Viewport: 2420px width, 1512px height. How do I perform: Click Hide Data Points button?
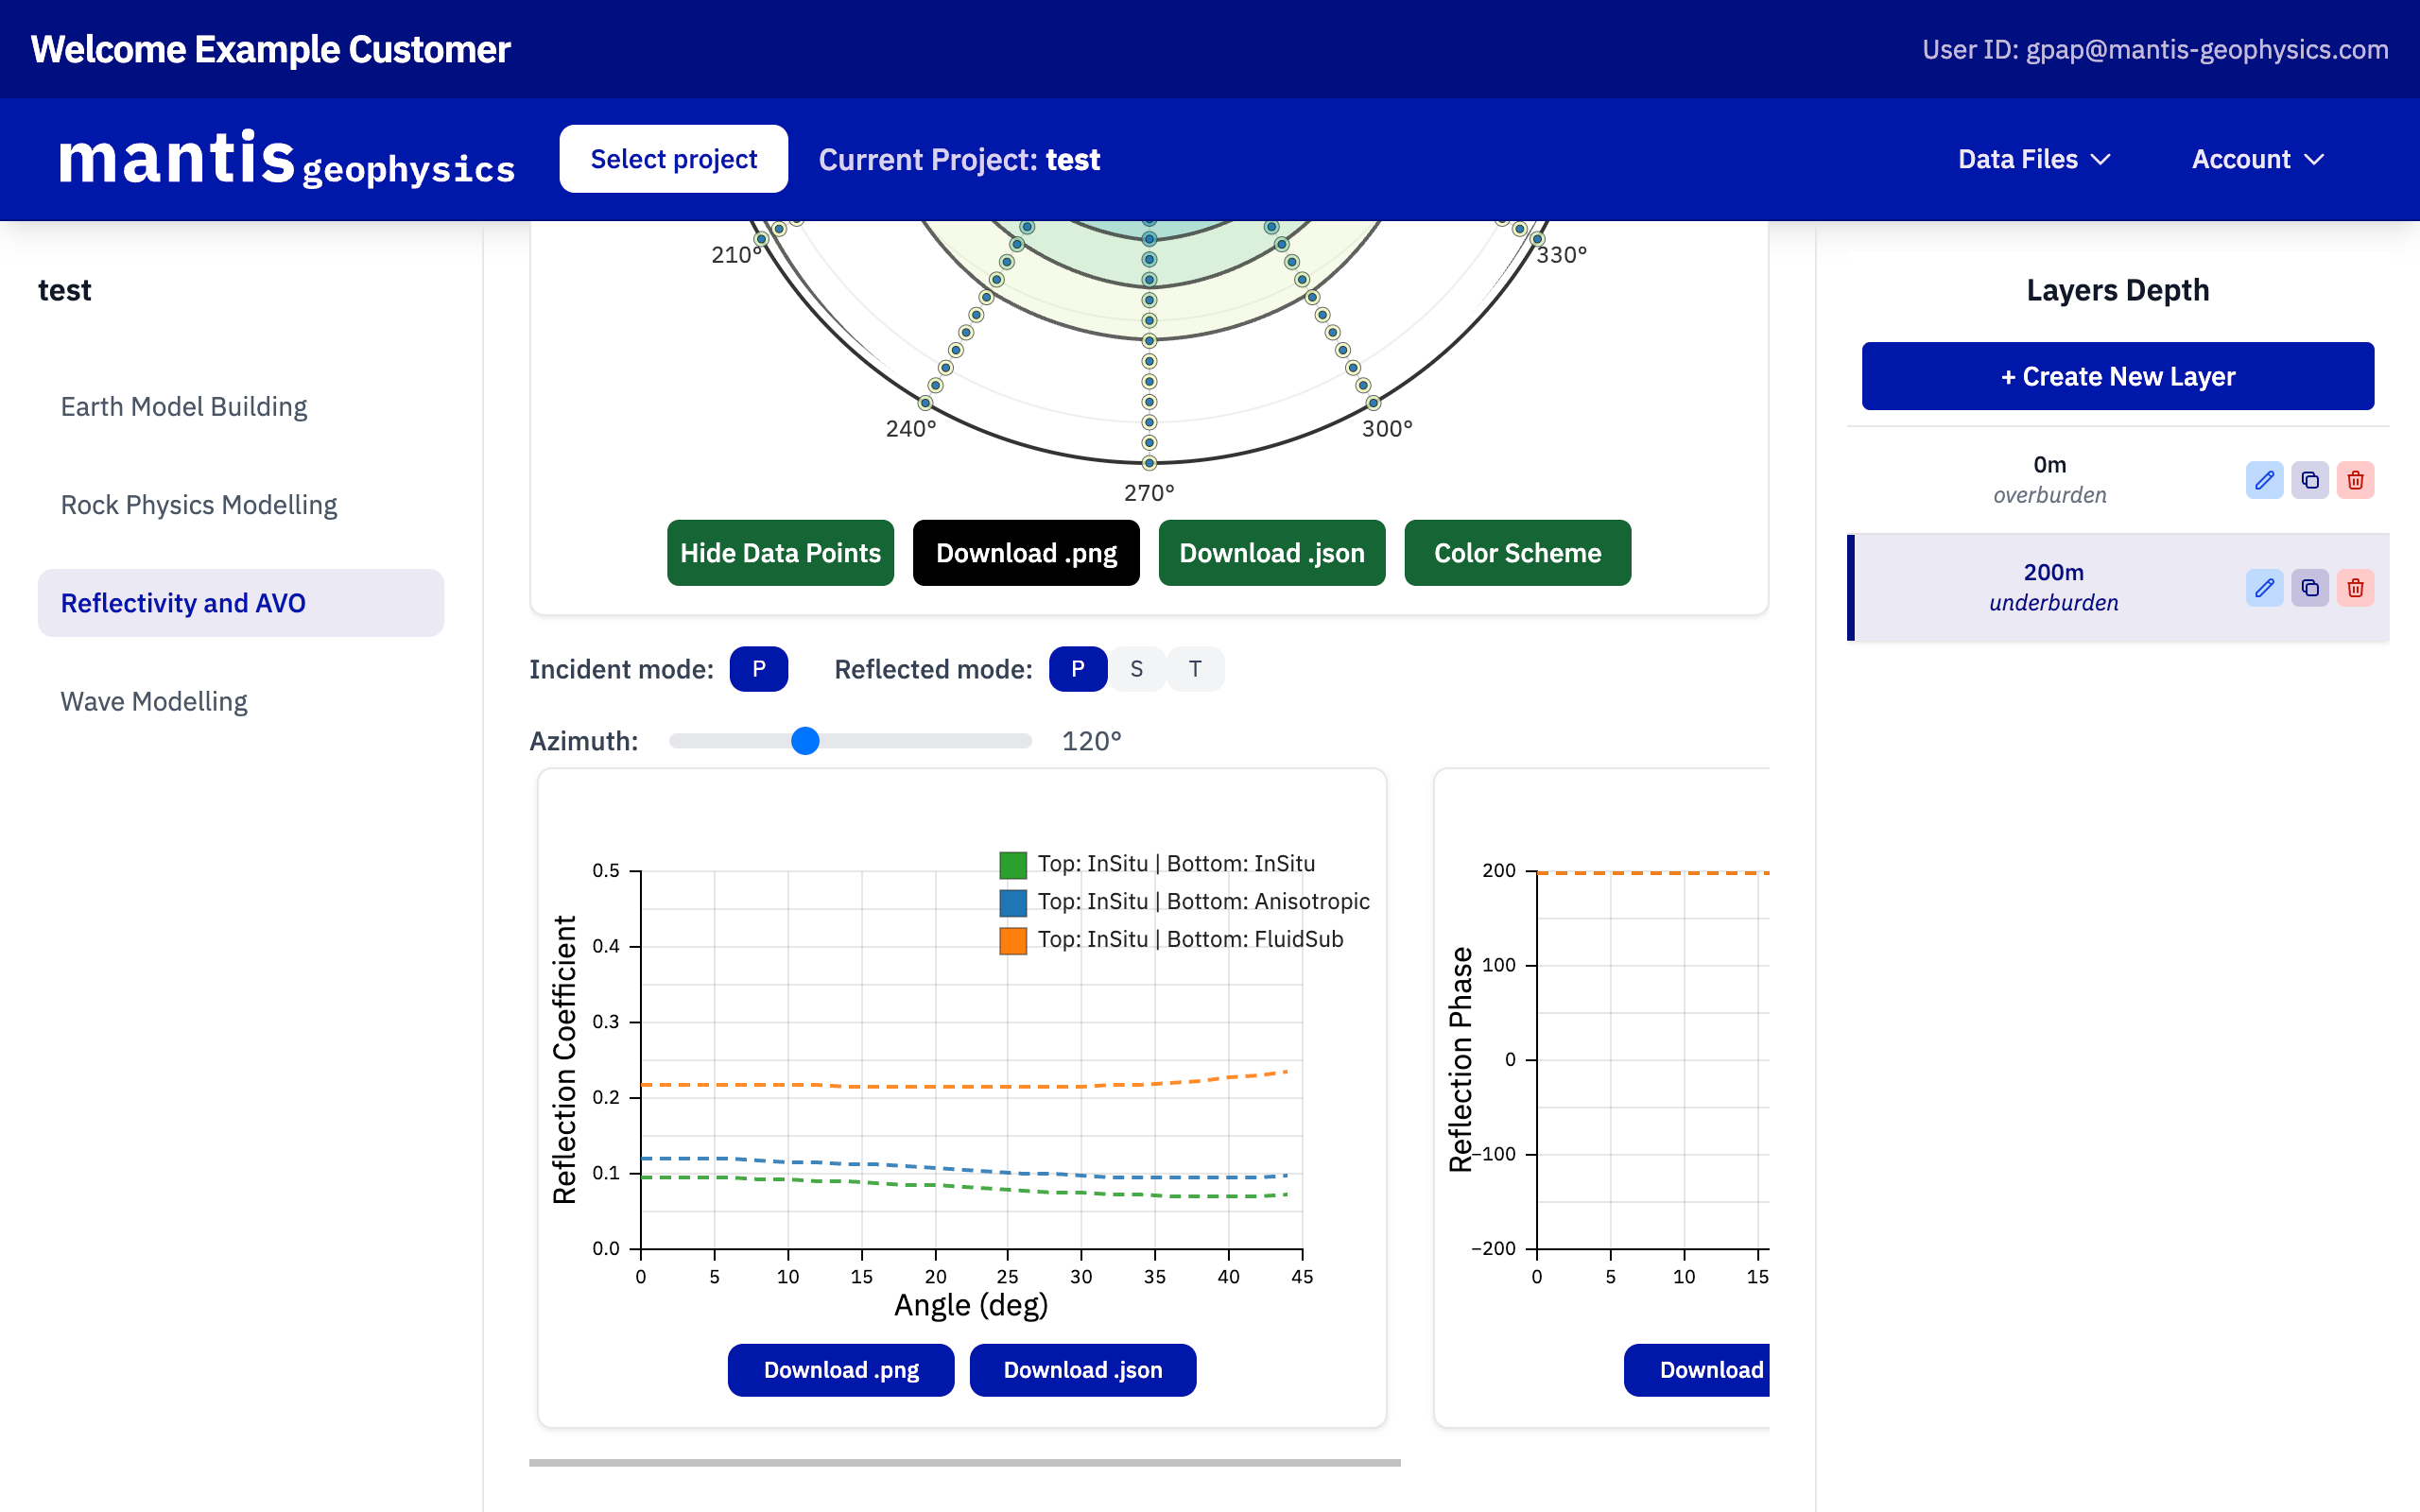780,553
